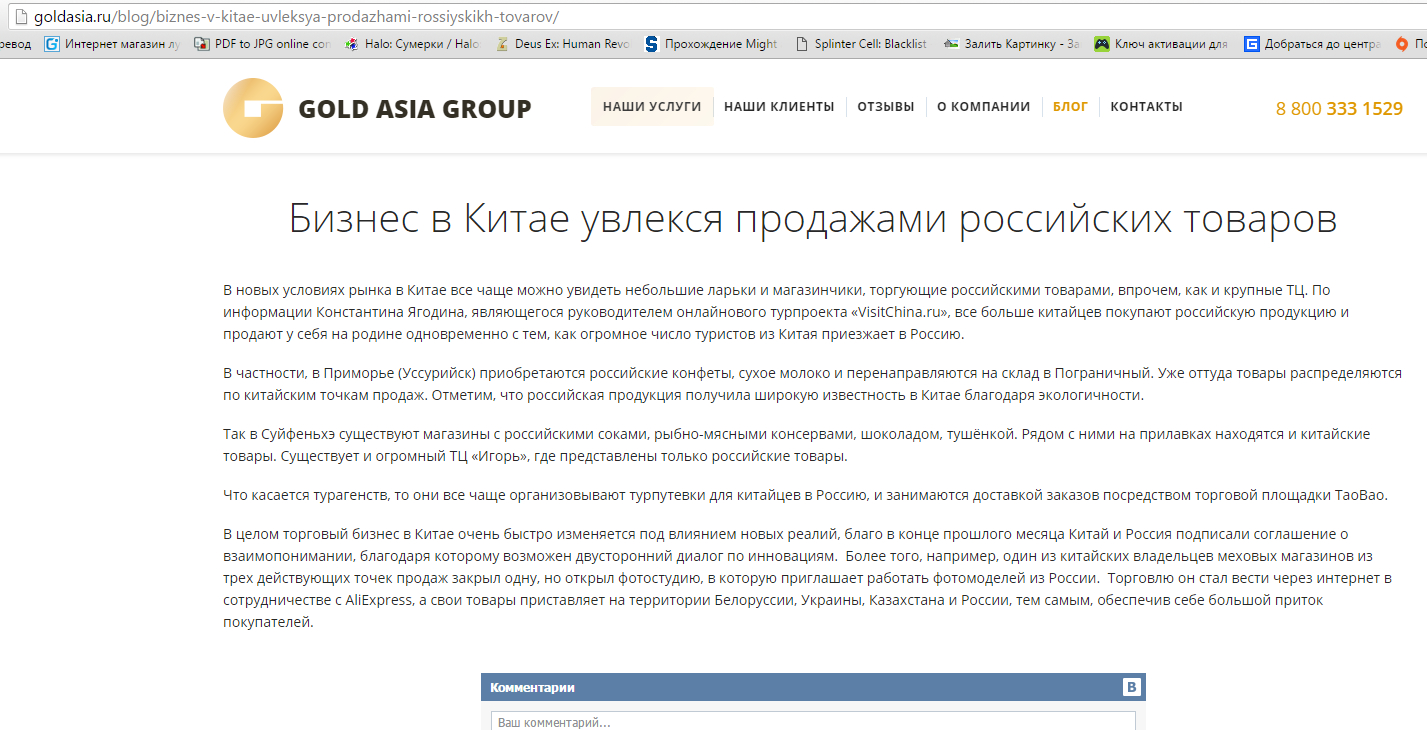Click the word 'AliExpress' in the last paragraph
Viewport: 1427px width, 730px height.
[x=380, y=600]
